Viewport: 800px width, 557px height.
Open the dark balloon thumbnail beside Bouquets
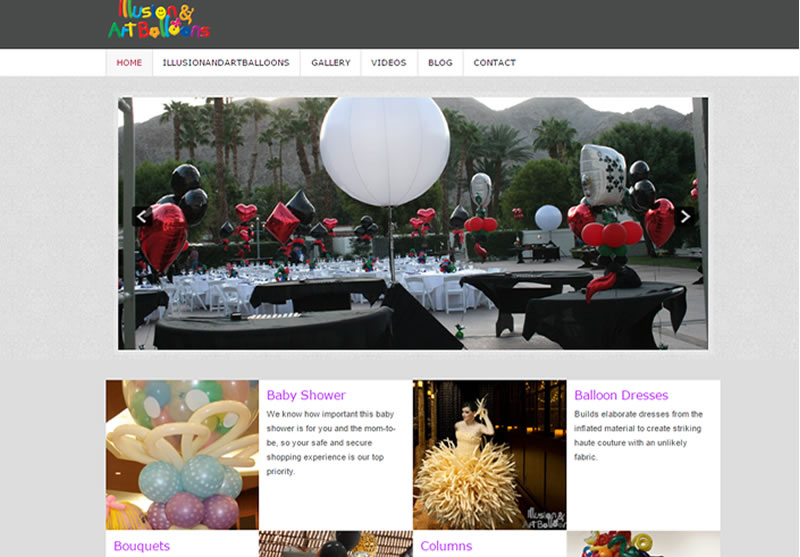(x=336, y=544)
